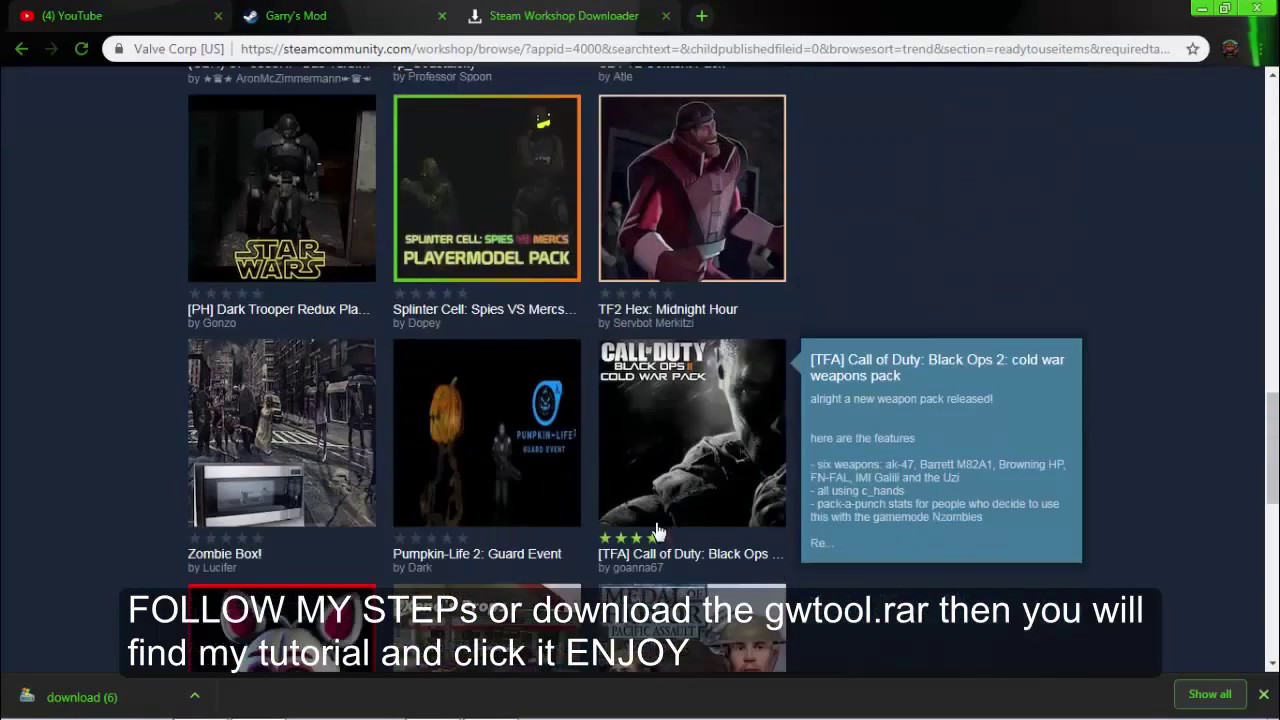The height and width of the screenshot is (720, 1280).
Task: Expand the options chevron beside download (6)
Action: tap(195, 696)
